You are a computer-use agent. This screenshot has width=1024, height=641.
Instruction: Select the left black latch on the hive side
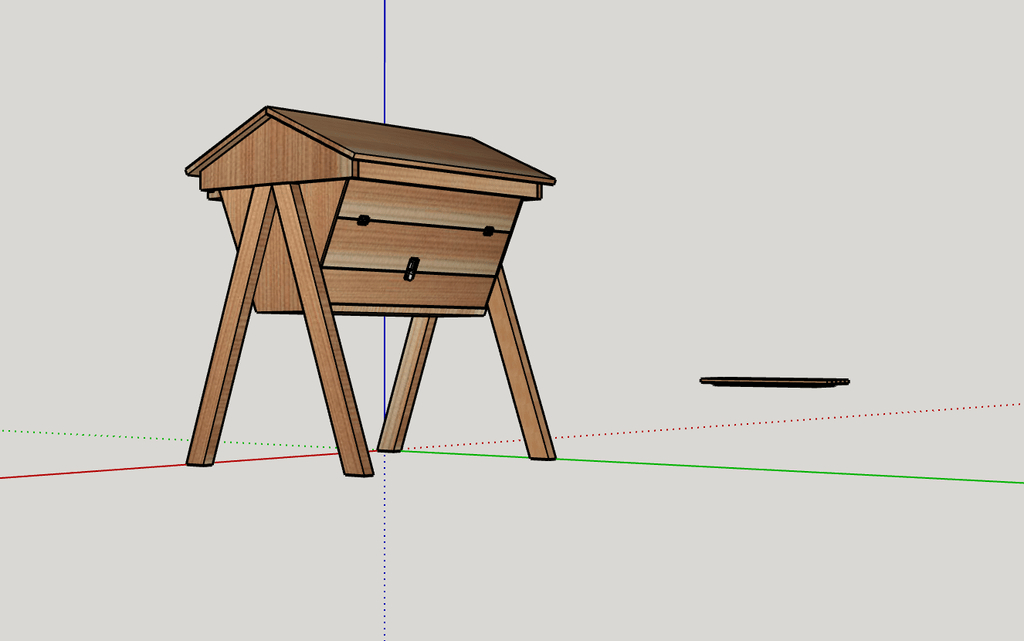click(x=363, y=220)
